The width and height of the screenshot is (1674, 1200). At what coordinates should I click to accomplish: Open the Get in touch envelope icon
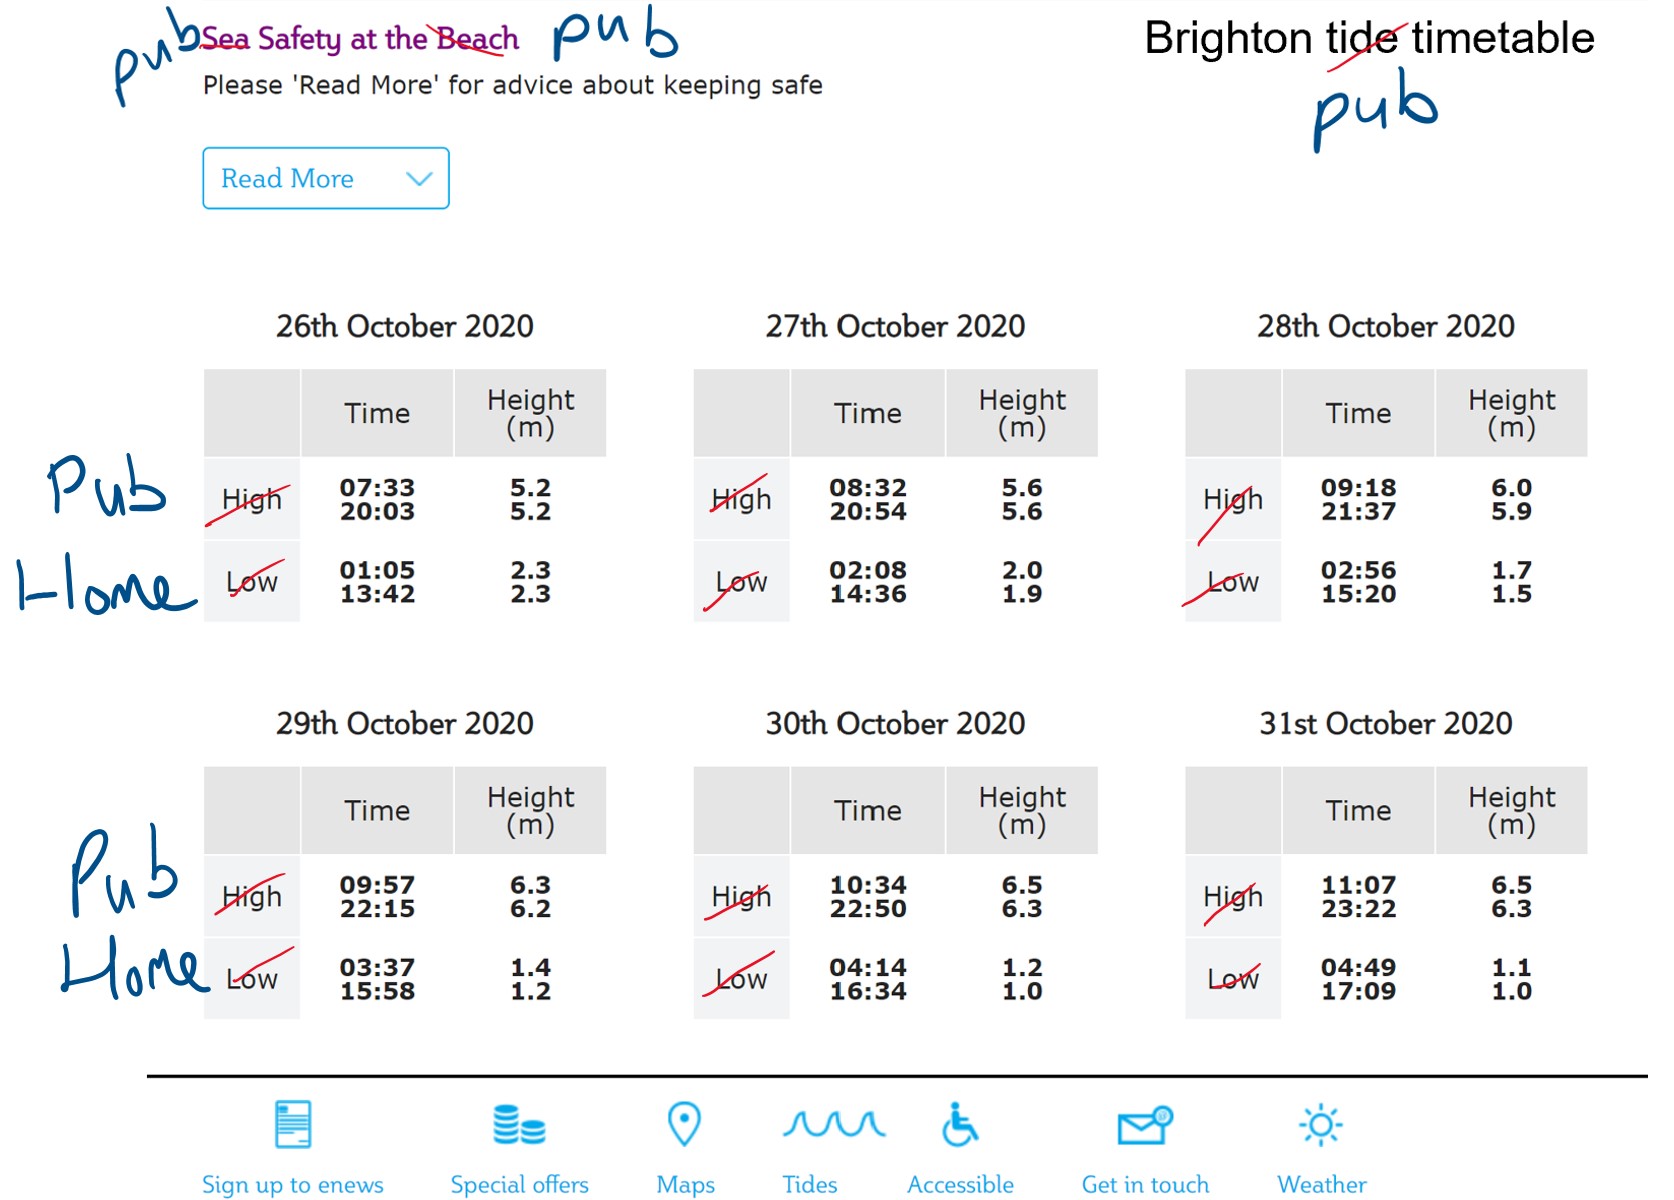click(1145, 1125)
